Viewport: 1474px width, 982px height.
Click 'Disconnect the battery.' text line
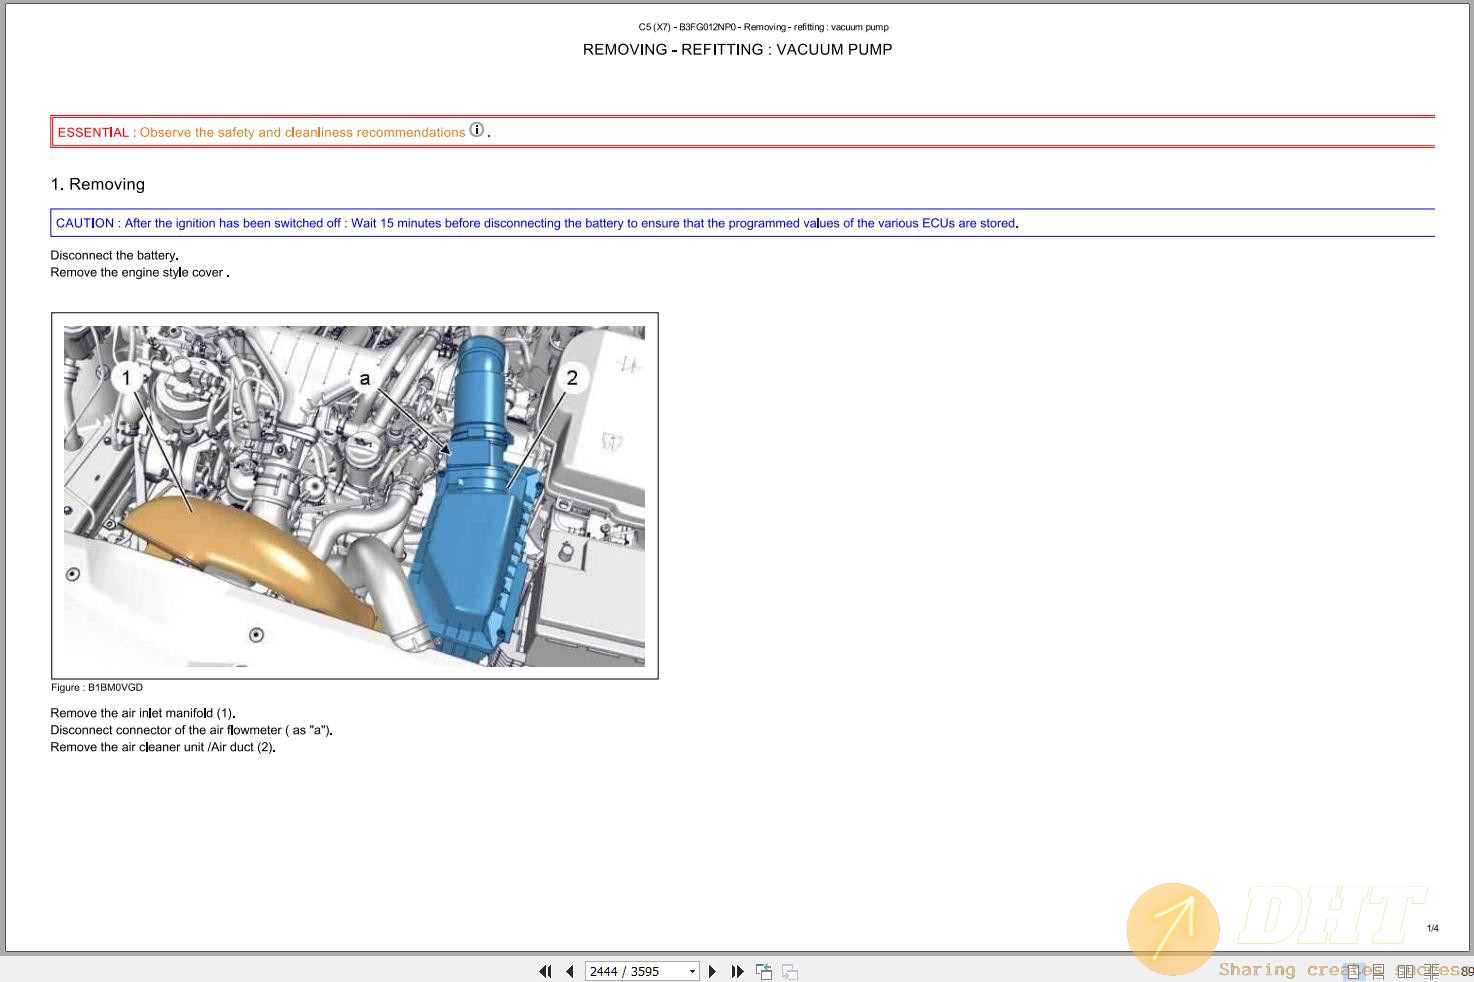pos(115,255)
